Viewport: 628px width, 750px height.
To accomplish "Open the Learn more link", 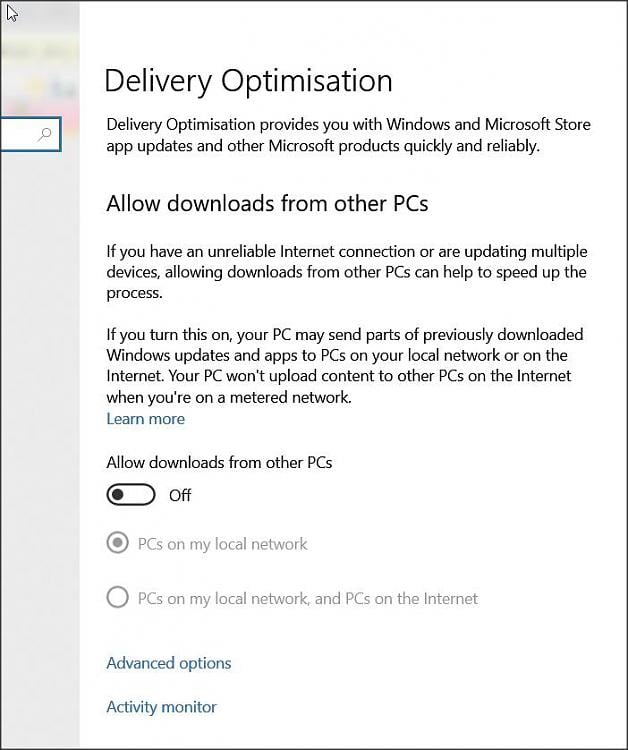I will [x=145, y=419].
